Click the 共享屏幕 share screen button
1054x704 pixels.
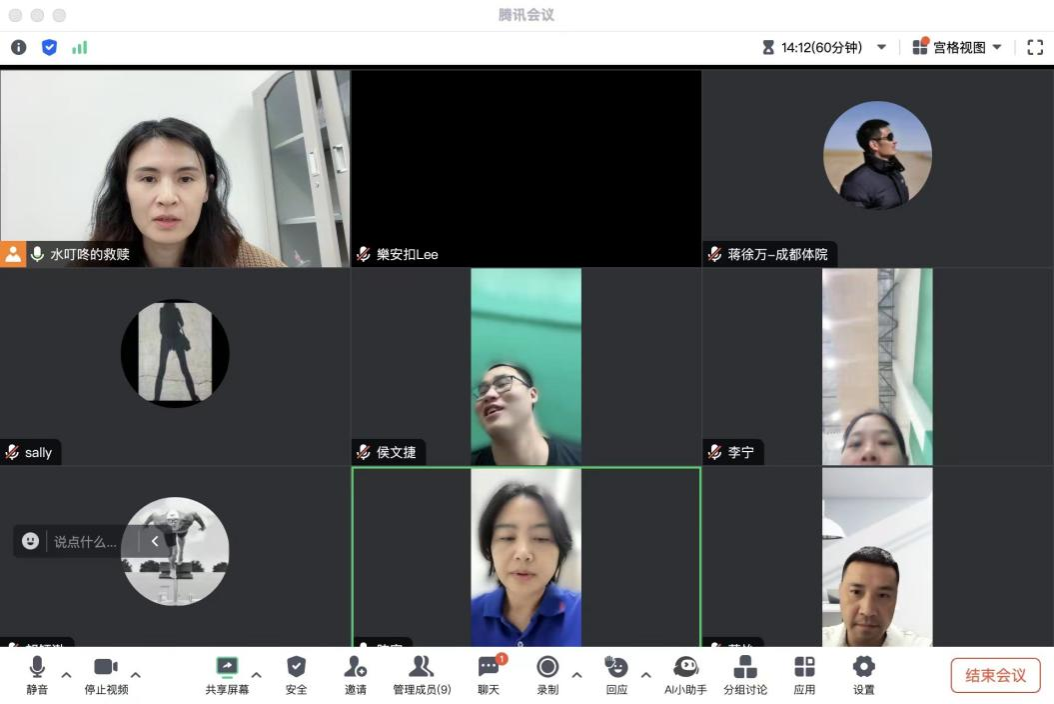point(227,674)
